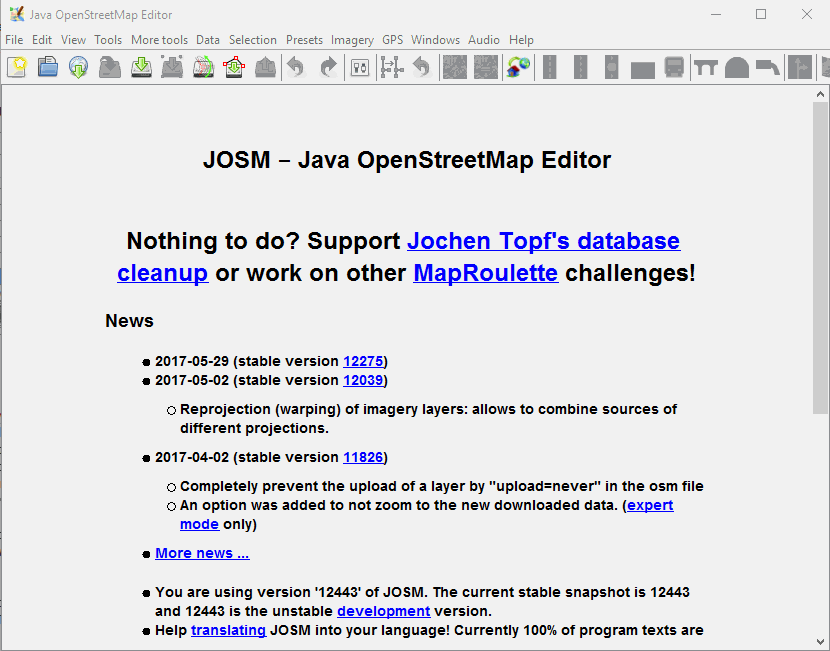Open the translating link
The width and height of the screenshot is (830, 651).
click(x=228, y=630)
